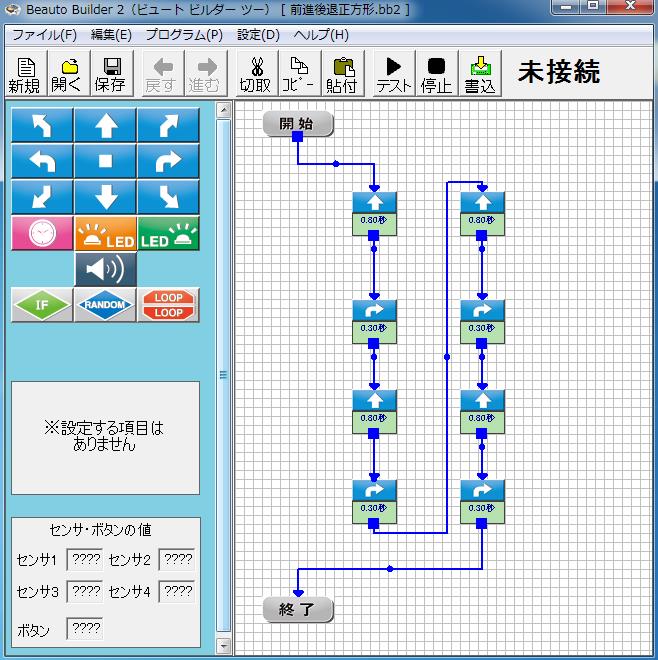Select the LOOP block
658x660 pixels.
(x=168, y=305)
